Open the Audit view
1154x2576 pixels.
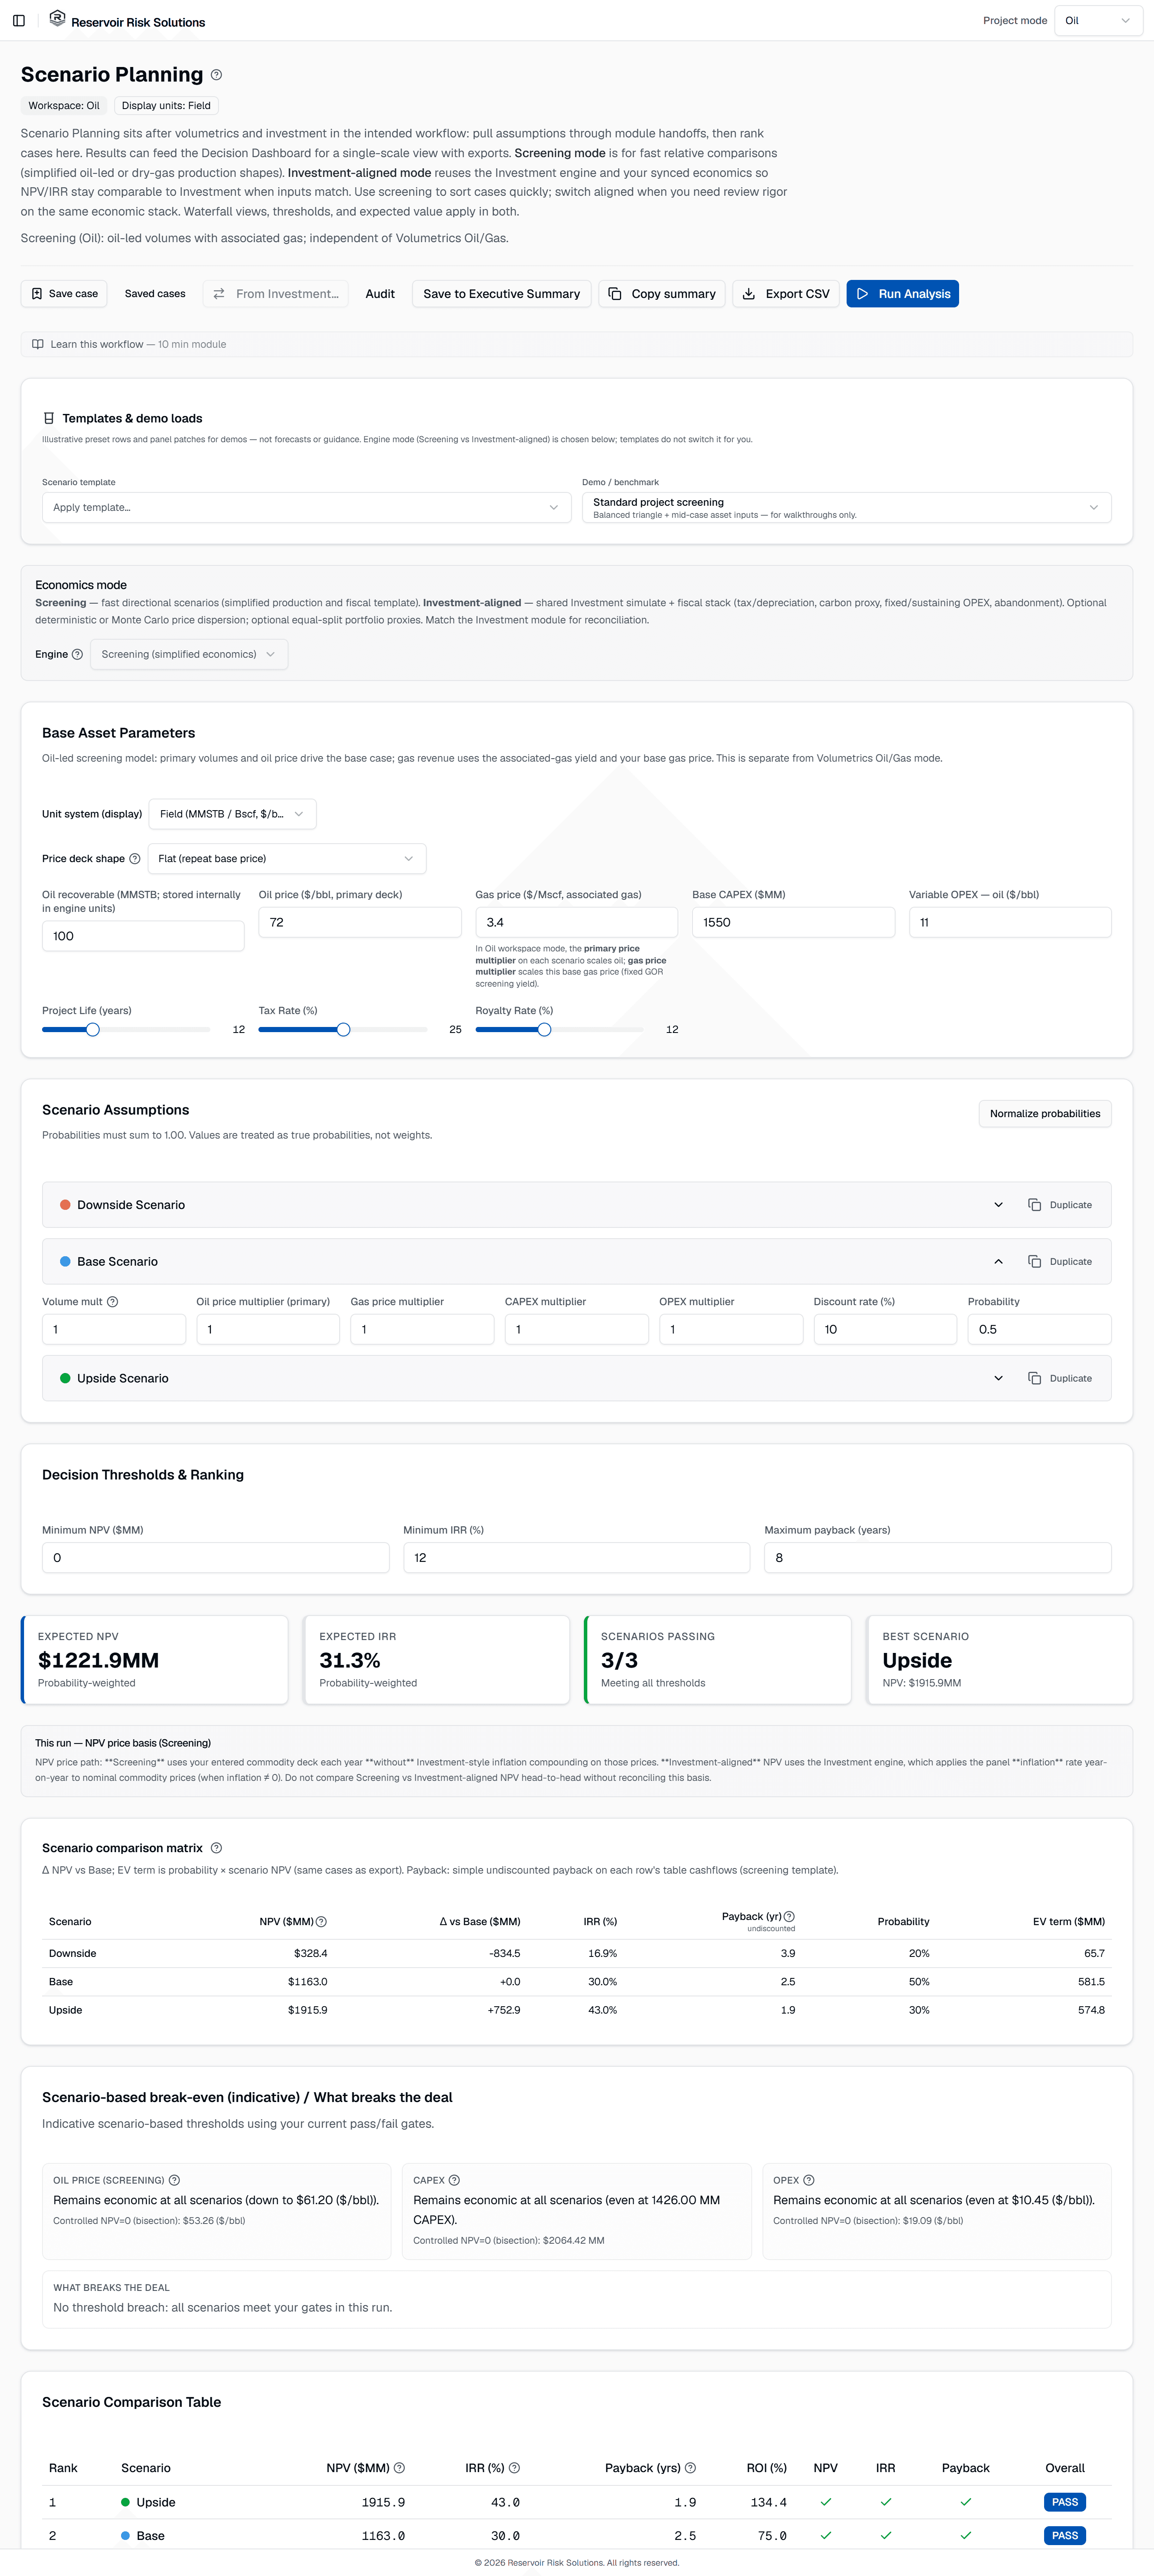pyautogui.click(x=380, y=294)
